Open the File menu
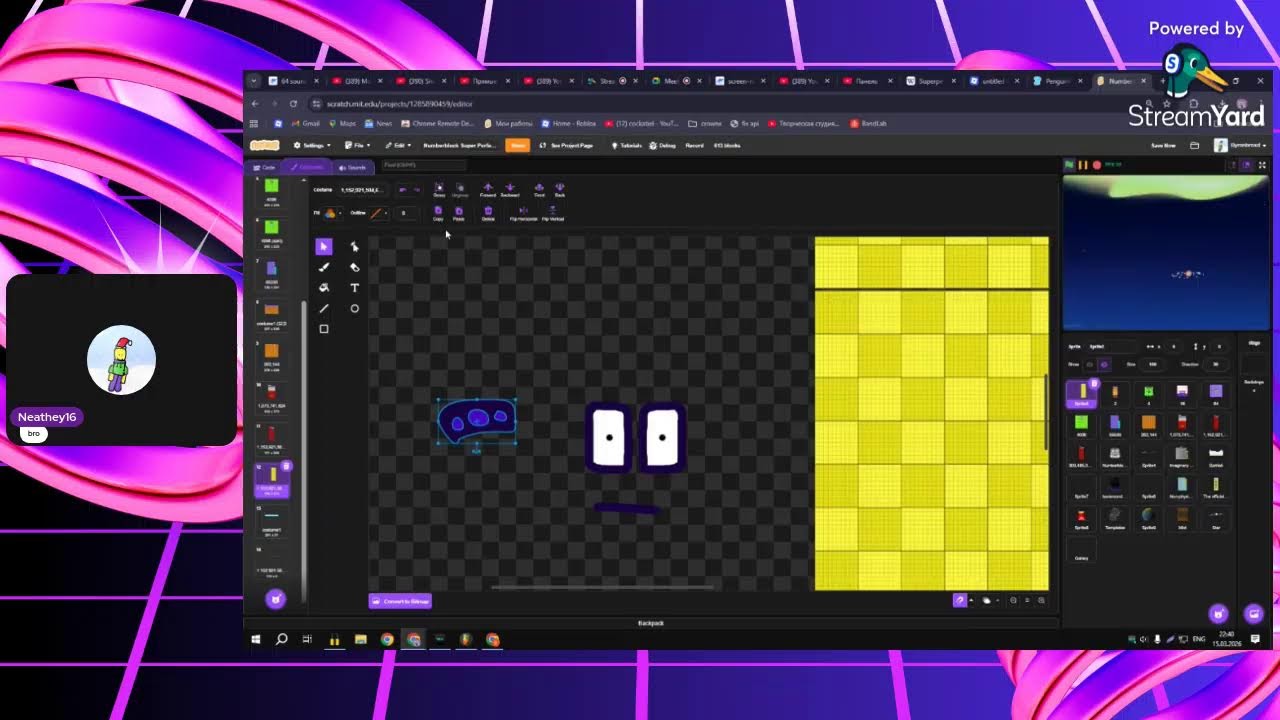The width and height of the screenshot is (1280, 720). pyautogui.click(x=357, y=145)
